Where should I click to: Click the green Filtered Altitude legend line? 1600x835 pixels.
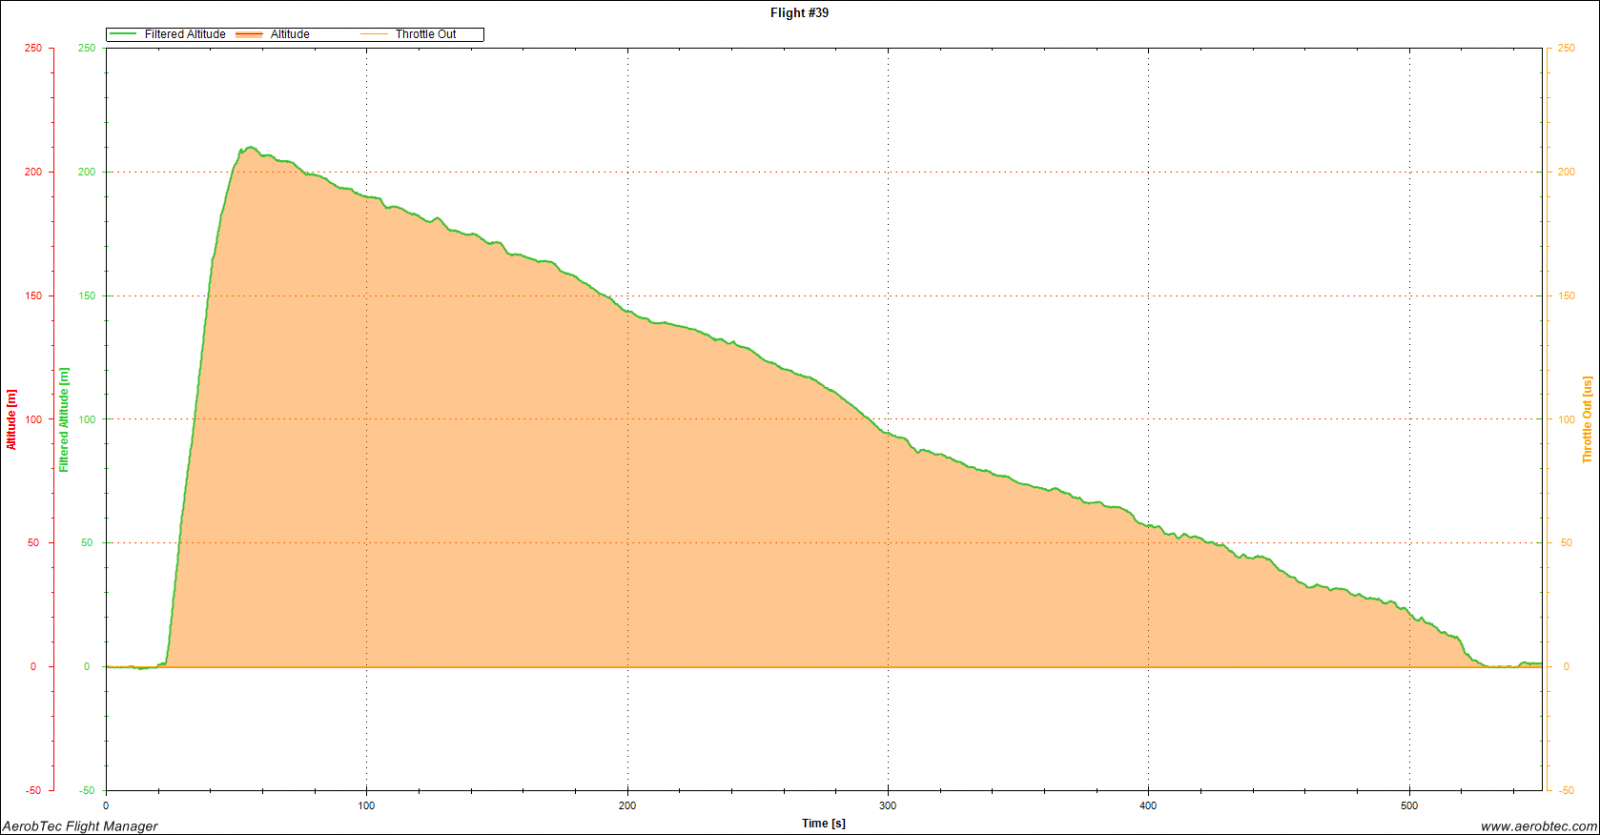[123, 34]
